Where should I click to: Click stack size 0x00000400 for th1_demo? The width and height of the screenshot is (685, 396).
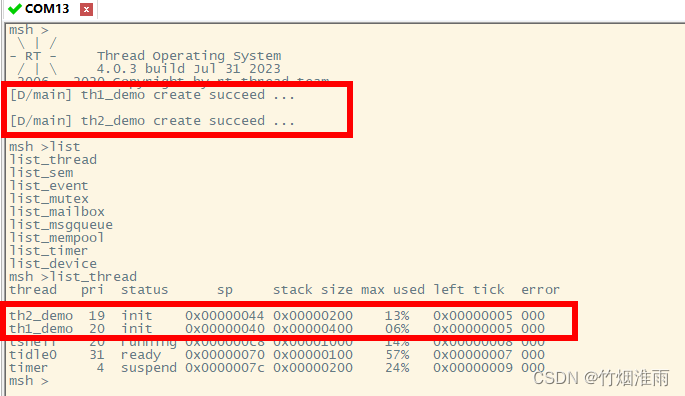click(313, 329)
